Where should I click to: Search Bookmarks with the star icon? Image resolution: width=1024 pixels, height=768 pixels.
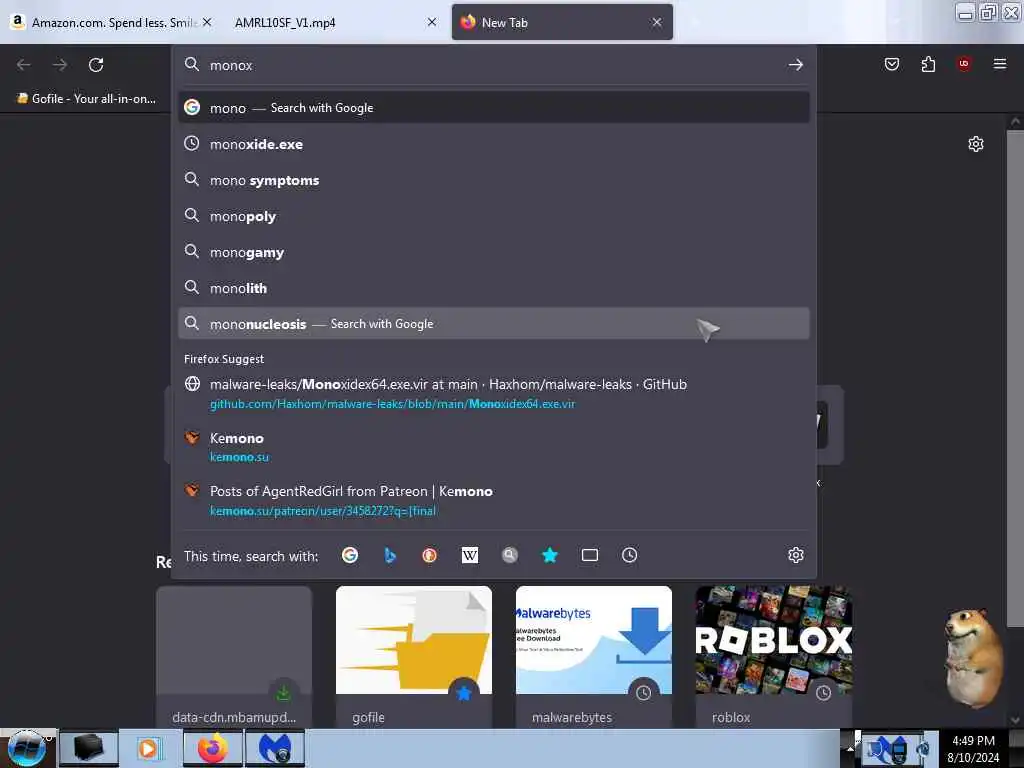coord(550,555)
